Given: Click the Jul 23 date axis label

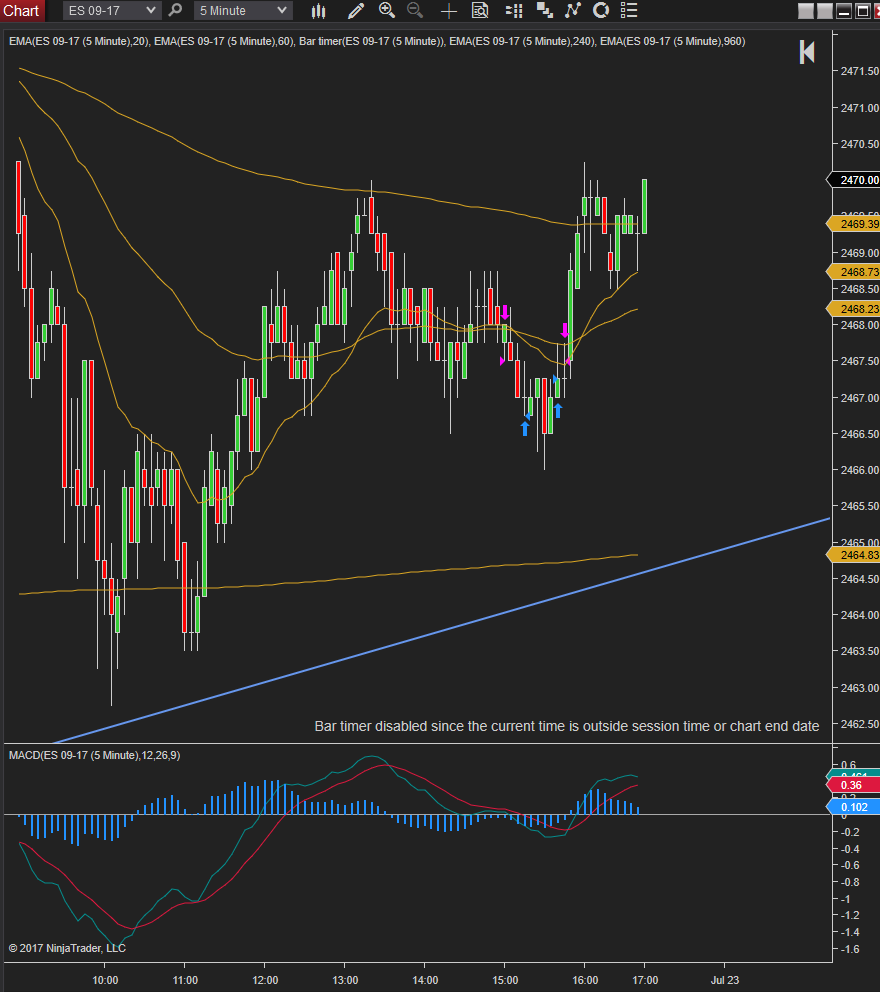Looking at the screenshot, I should (724, 980).
